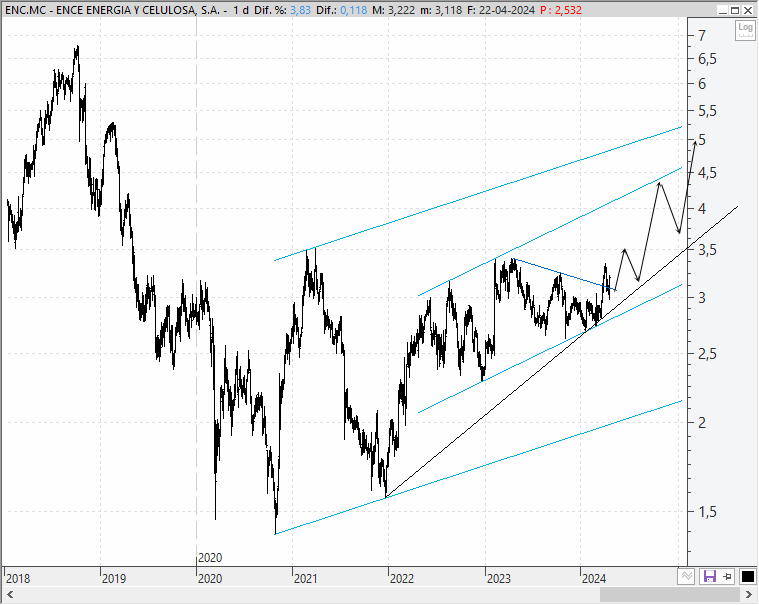
Task: Click the 4,5 price axis label
Action: tap(707, 173)
